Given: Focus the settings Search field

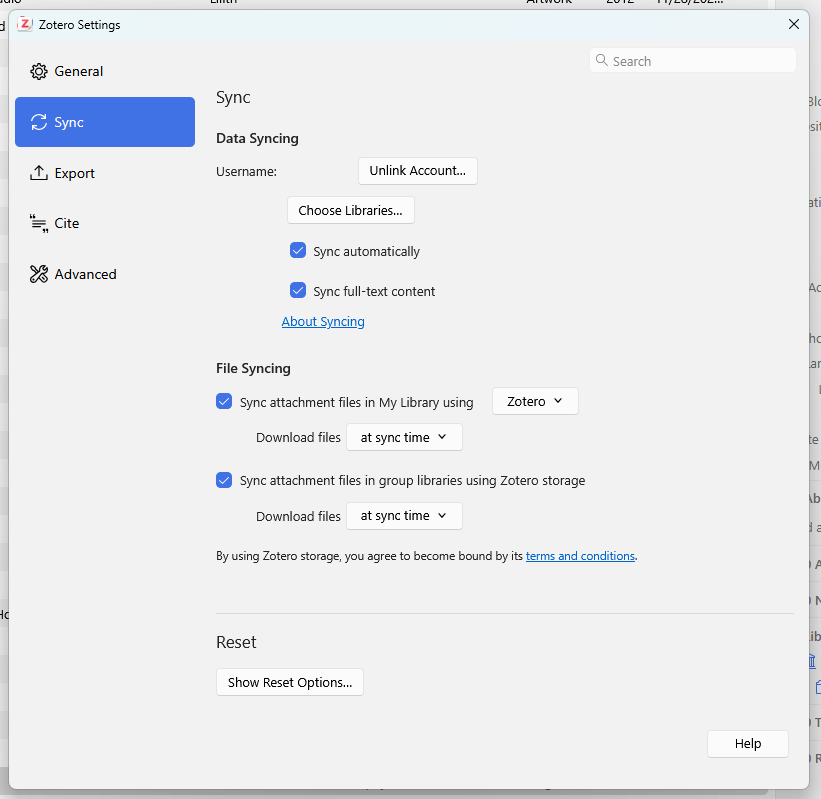Looking at the screenshot, I should [x=700, y=61].
